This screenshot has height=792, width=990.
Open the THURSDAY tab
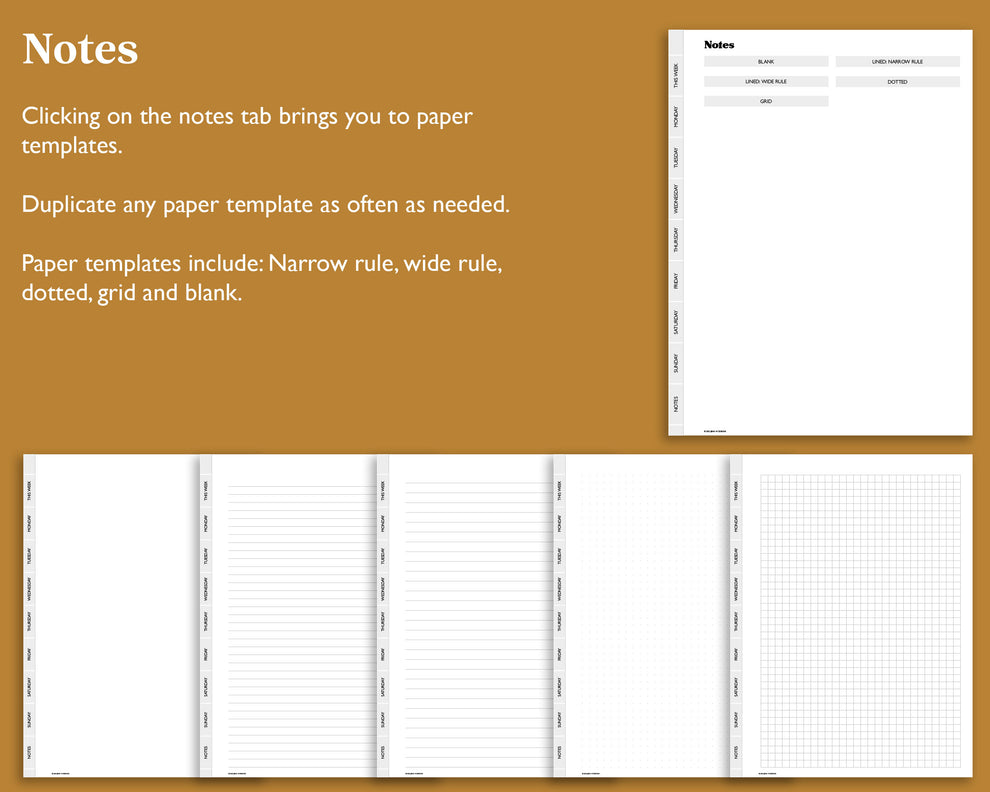point(676,239)
